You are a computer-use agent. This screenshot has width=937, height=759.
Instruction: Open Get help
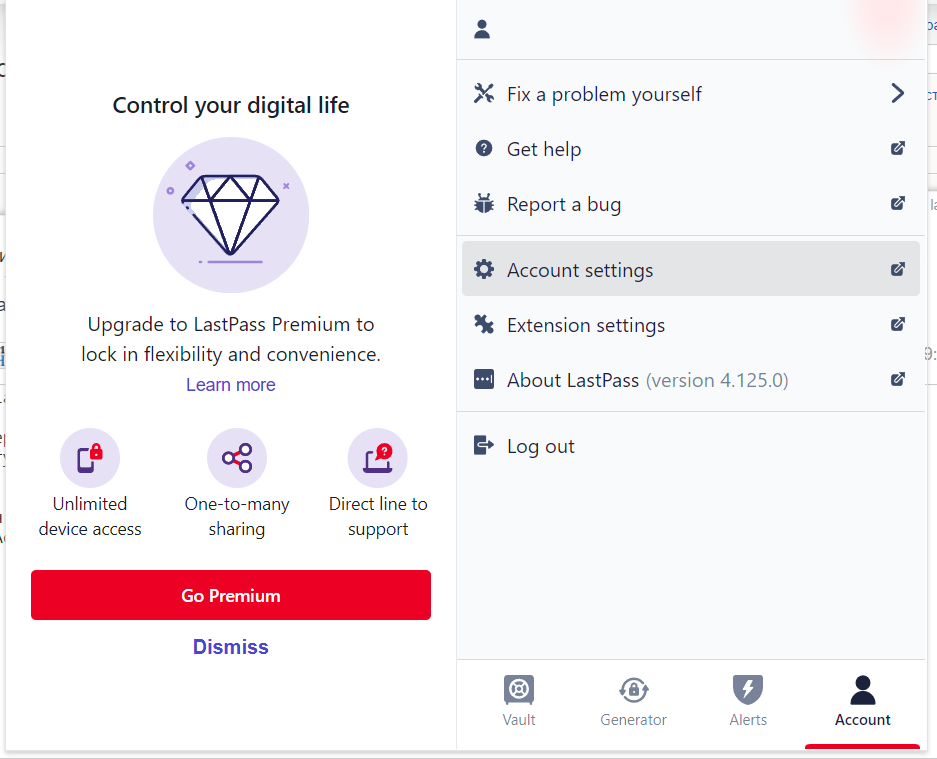coord(544,149)
